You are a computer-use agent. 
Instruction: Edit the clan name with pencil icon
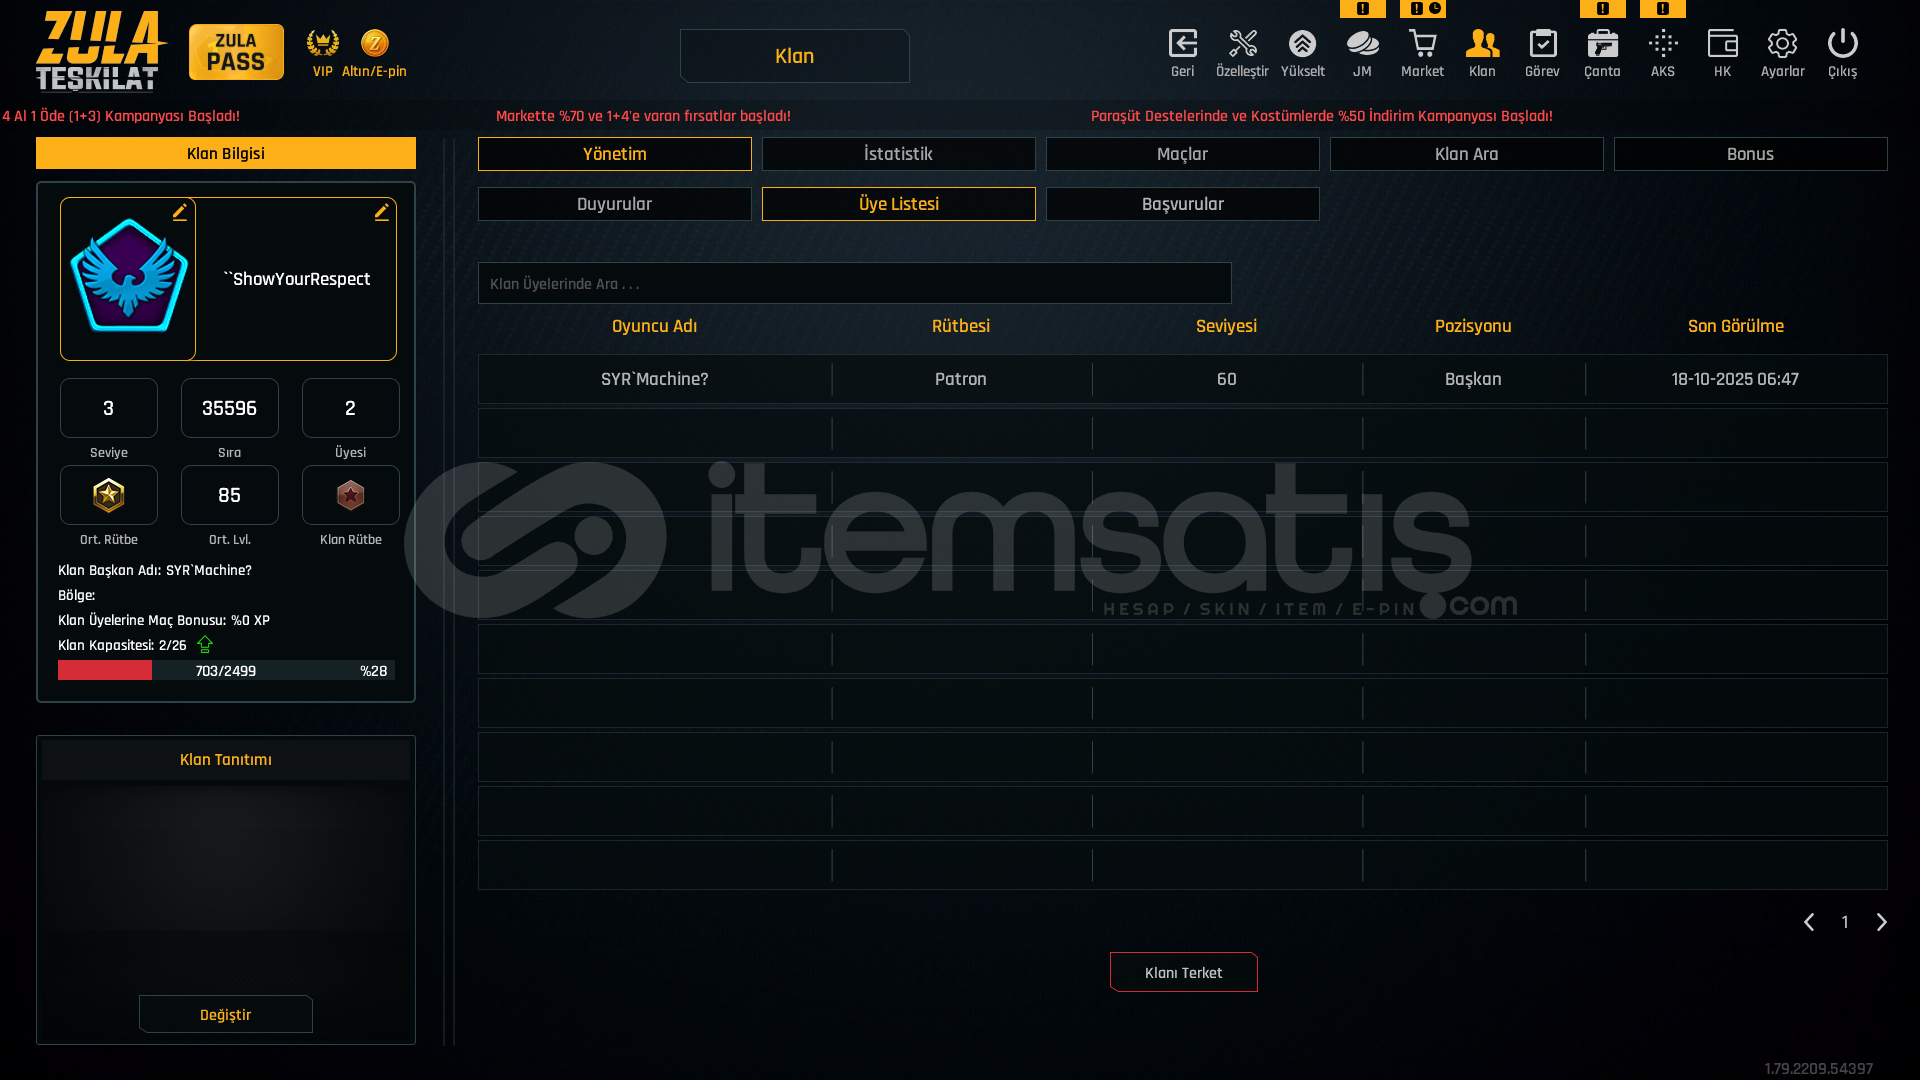382,212
